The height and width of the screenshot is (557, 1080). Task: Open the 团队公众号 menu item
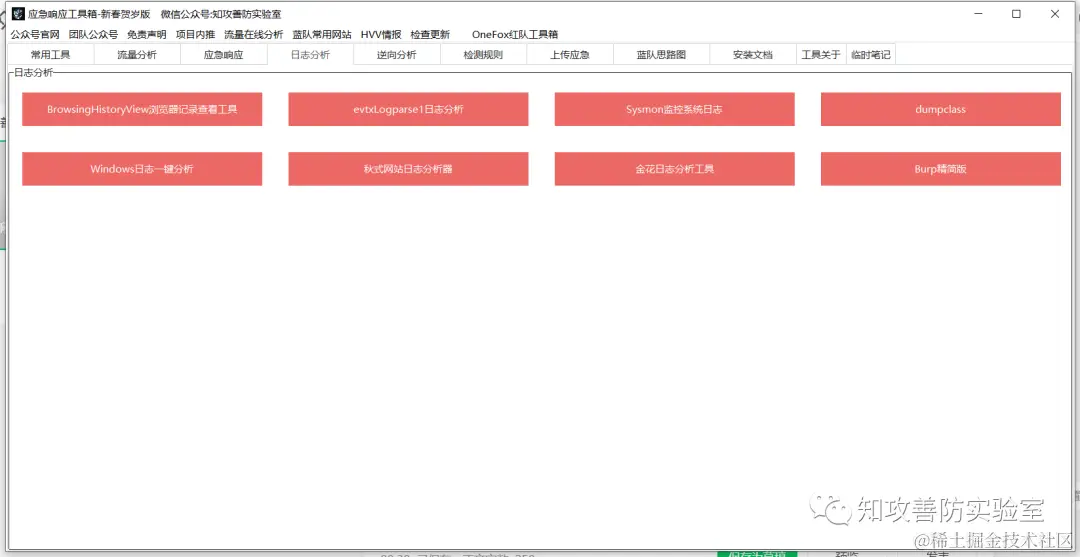tap(93, 34)
